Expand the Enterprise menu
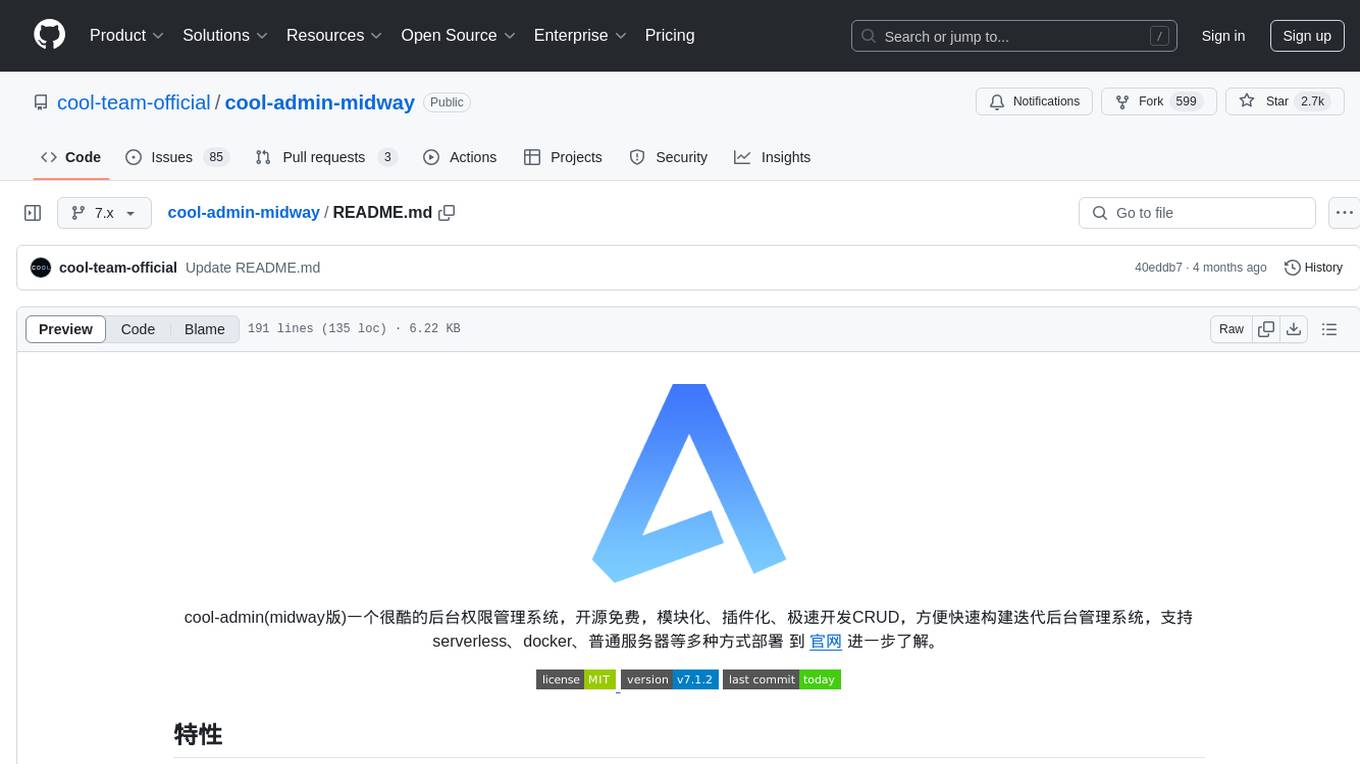Image resolution: width=1360 pixels, height=764 pixels. pos(581,35)
